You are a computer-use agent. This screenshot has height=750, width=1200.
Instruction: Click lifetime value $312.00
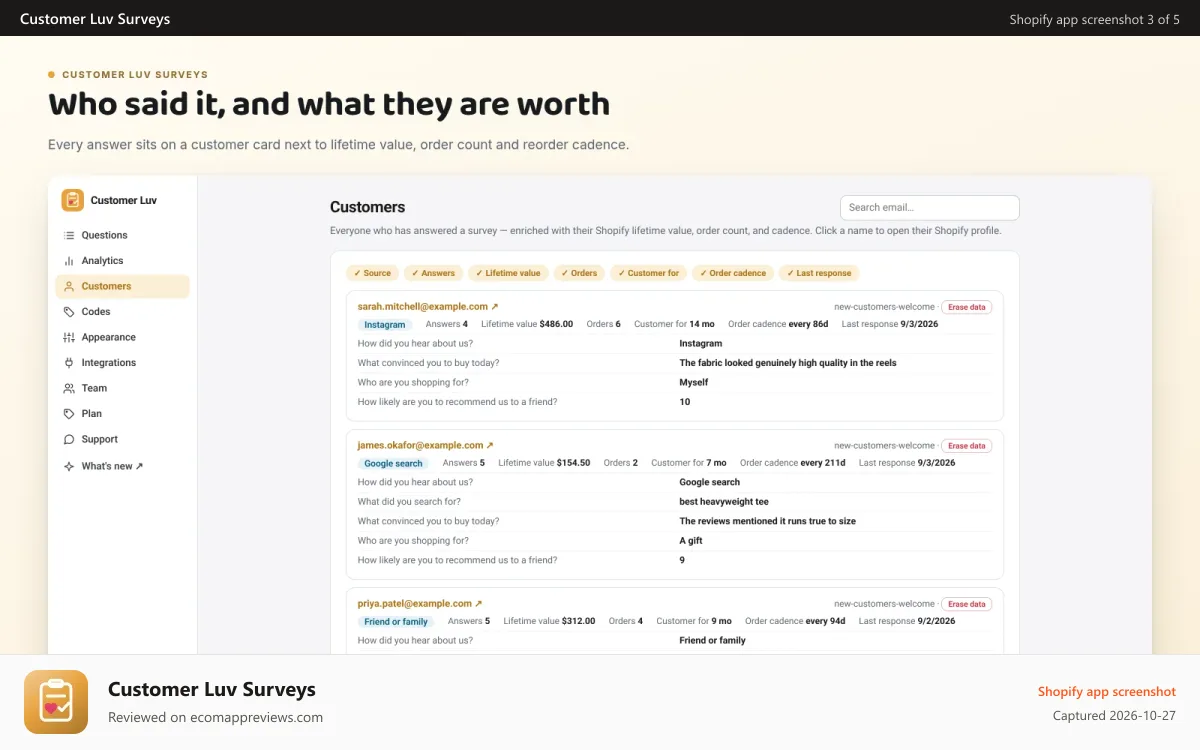tap(578, 621)
